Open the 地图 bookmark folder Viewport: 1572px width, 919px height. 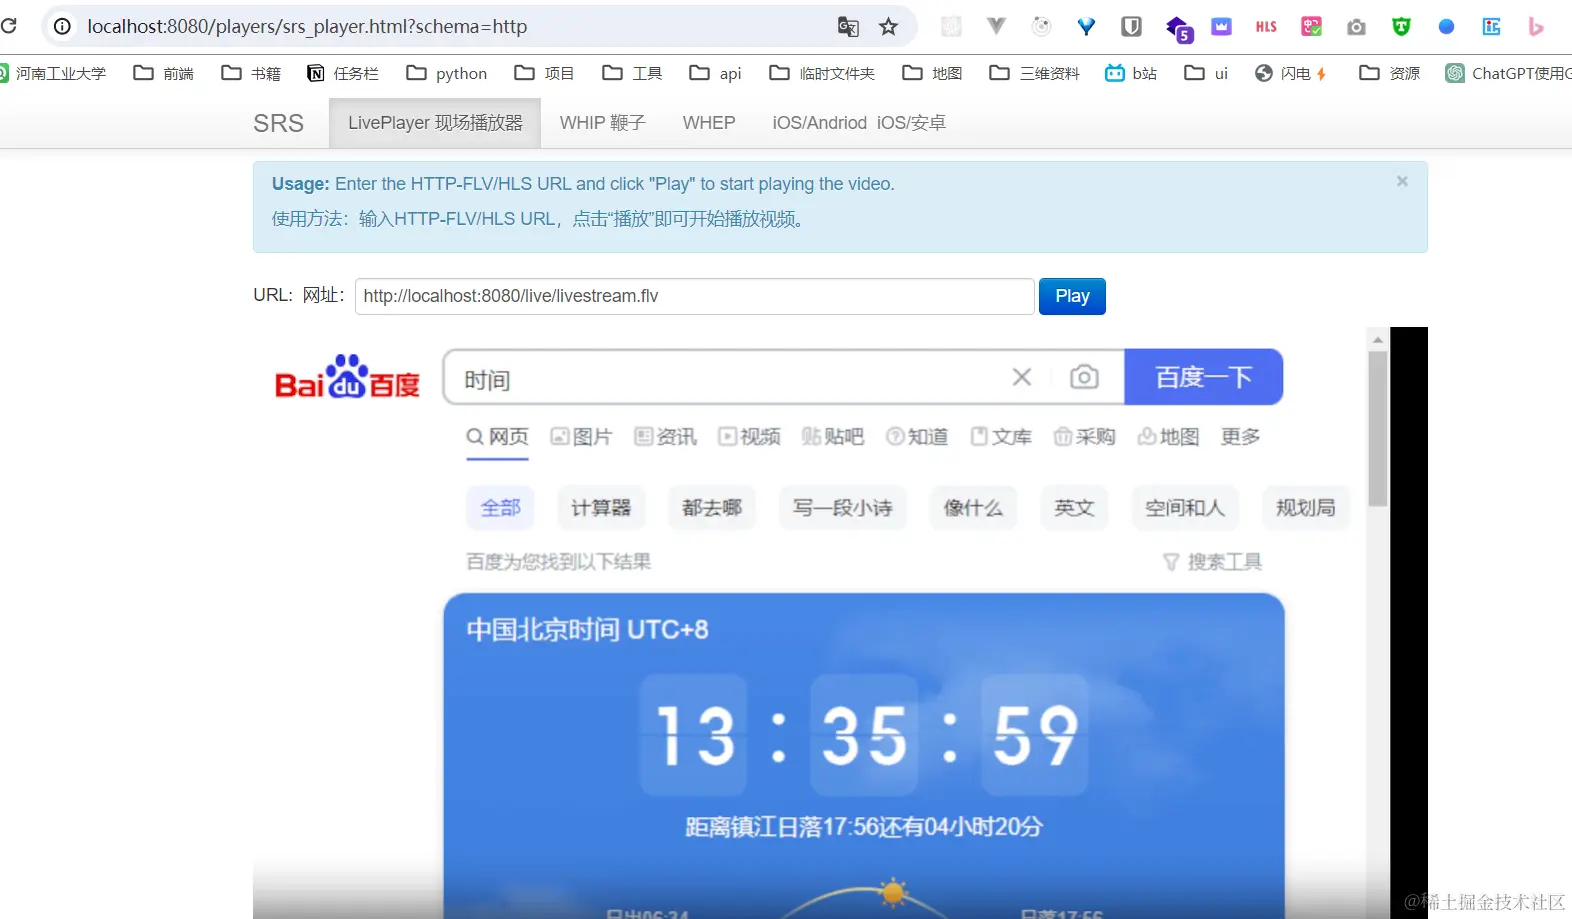(x=932, y=73)
